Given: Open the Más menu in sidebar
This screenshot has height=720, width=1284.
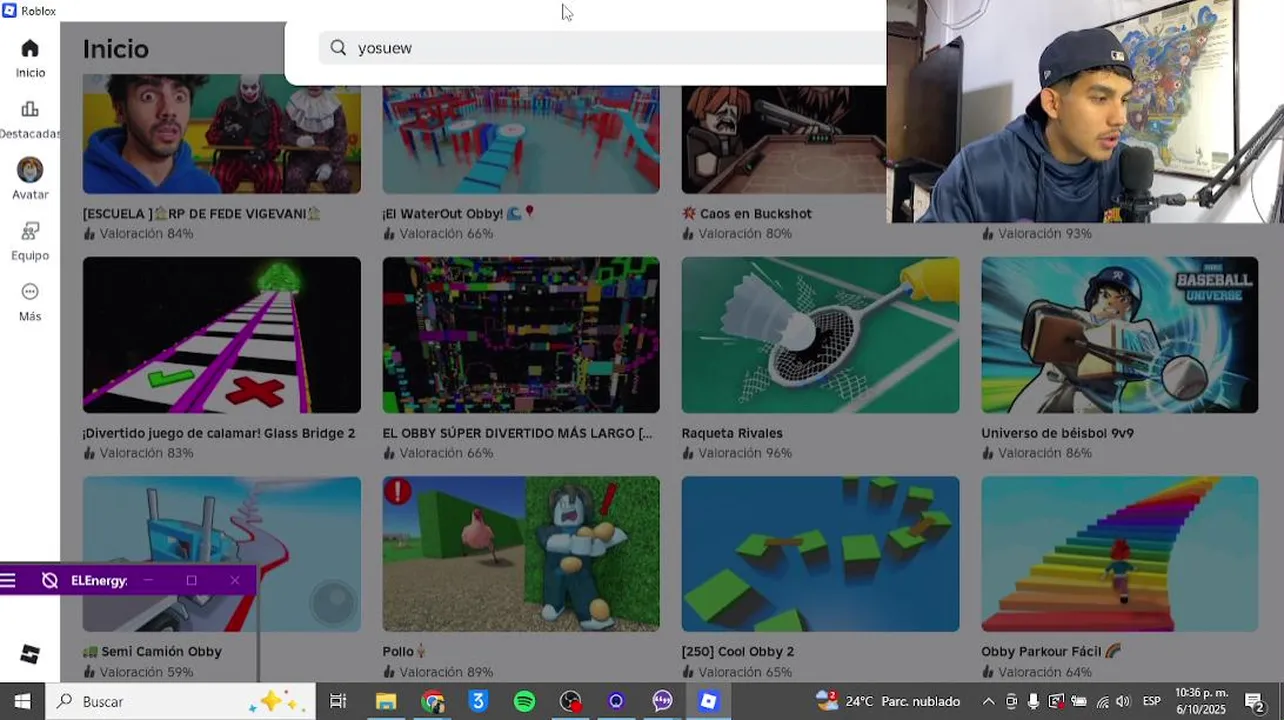Looking at the screenshot, I should tap(30, 302).
